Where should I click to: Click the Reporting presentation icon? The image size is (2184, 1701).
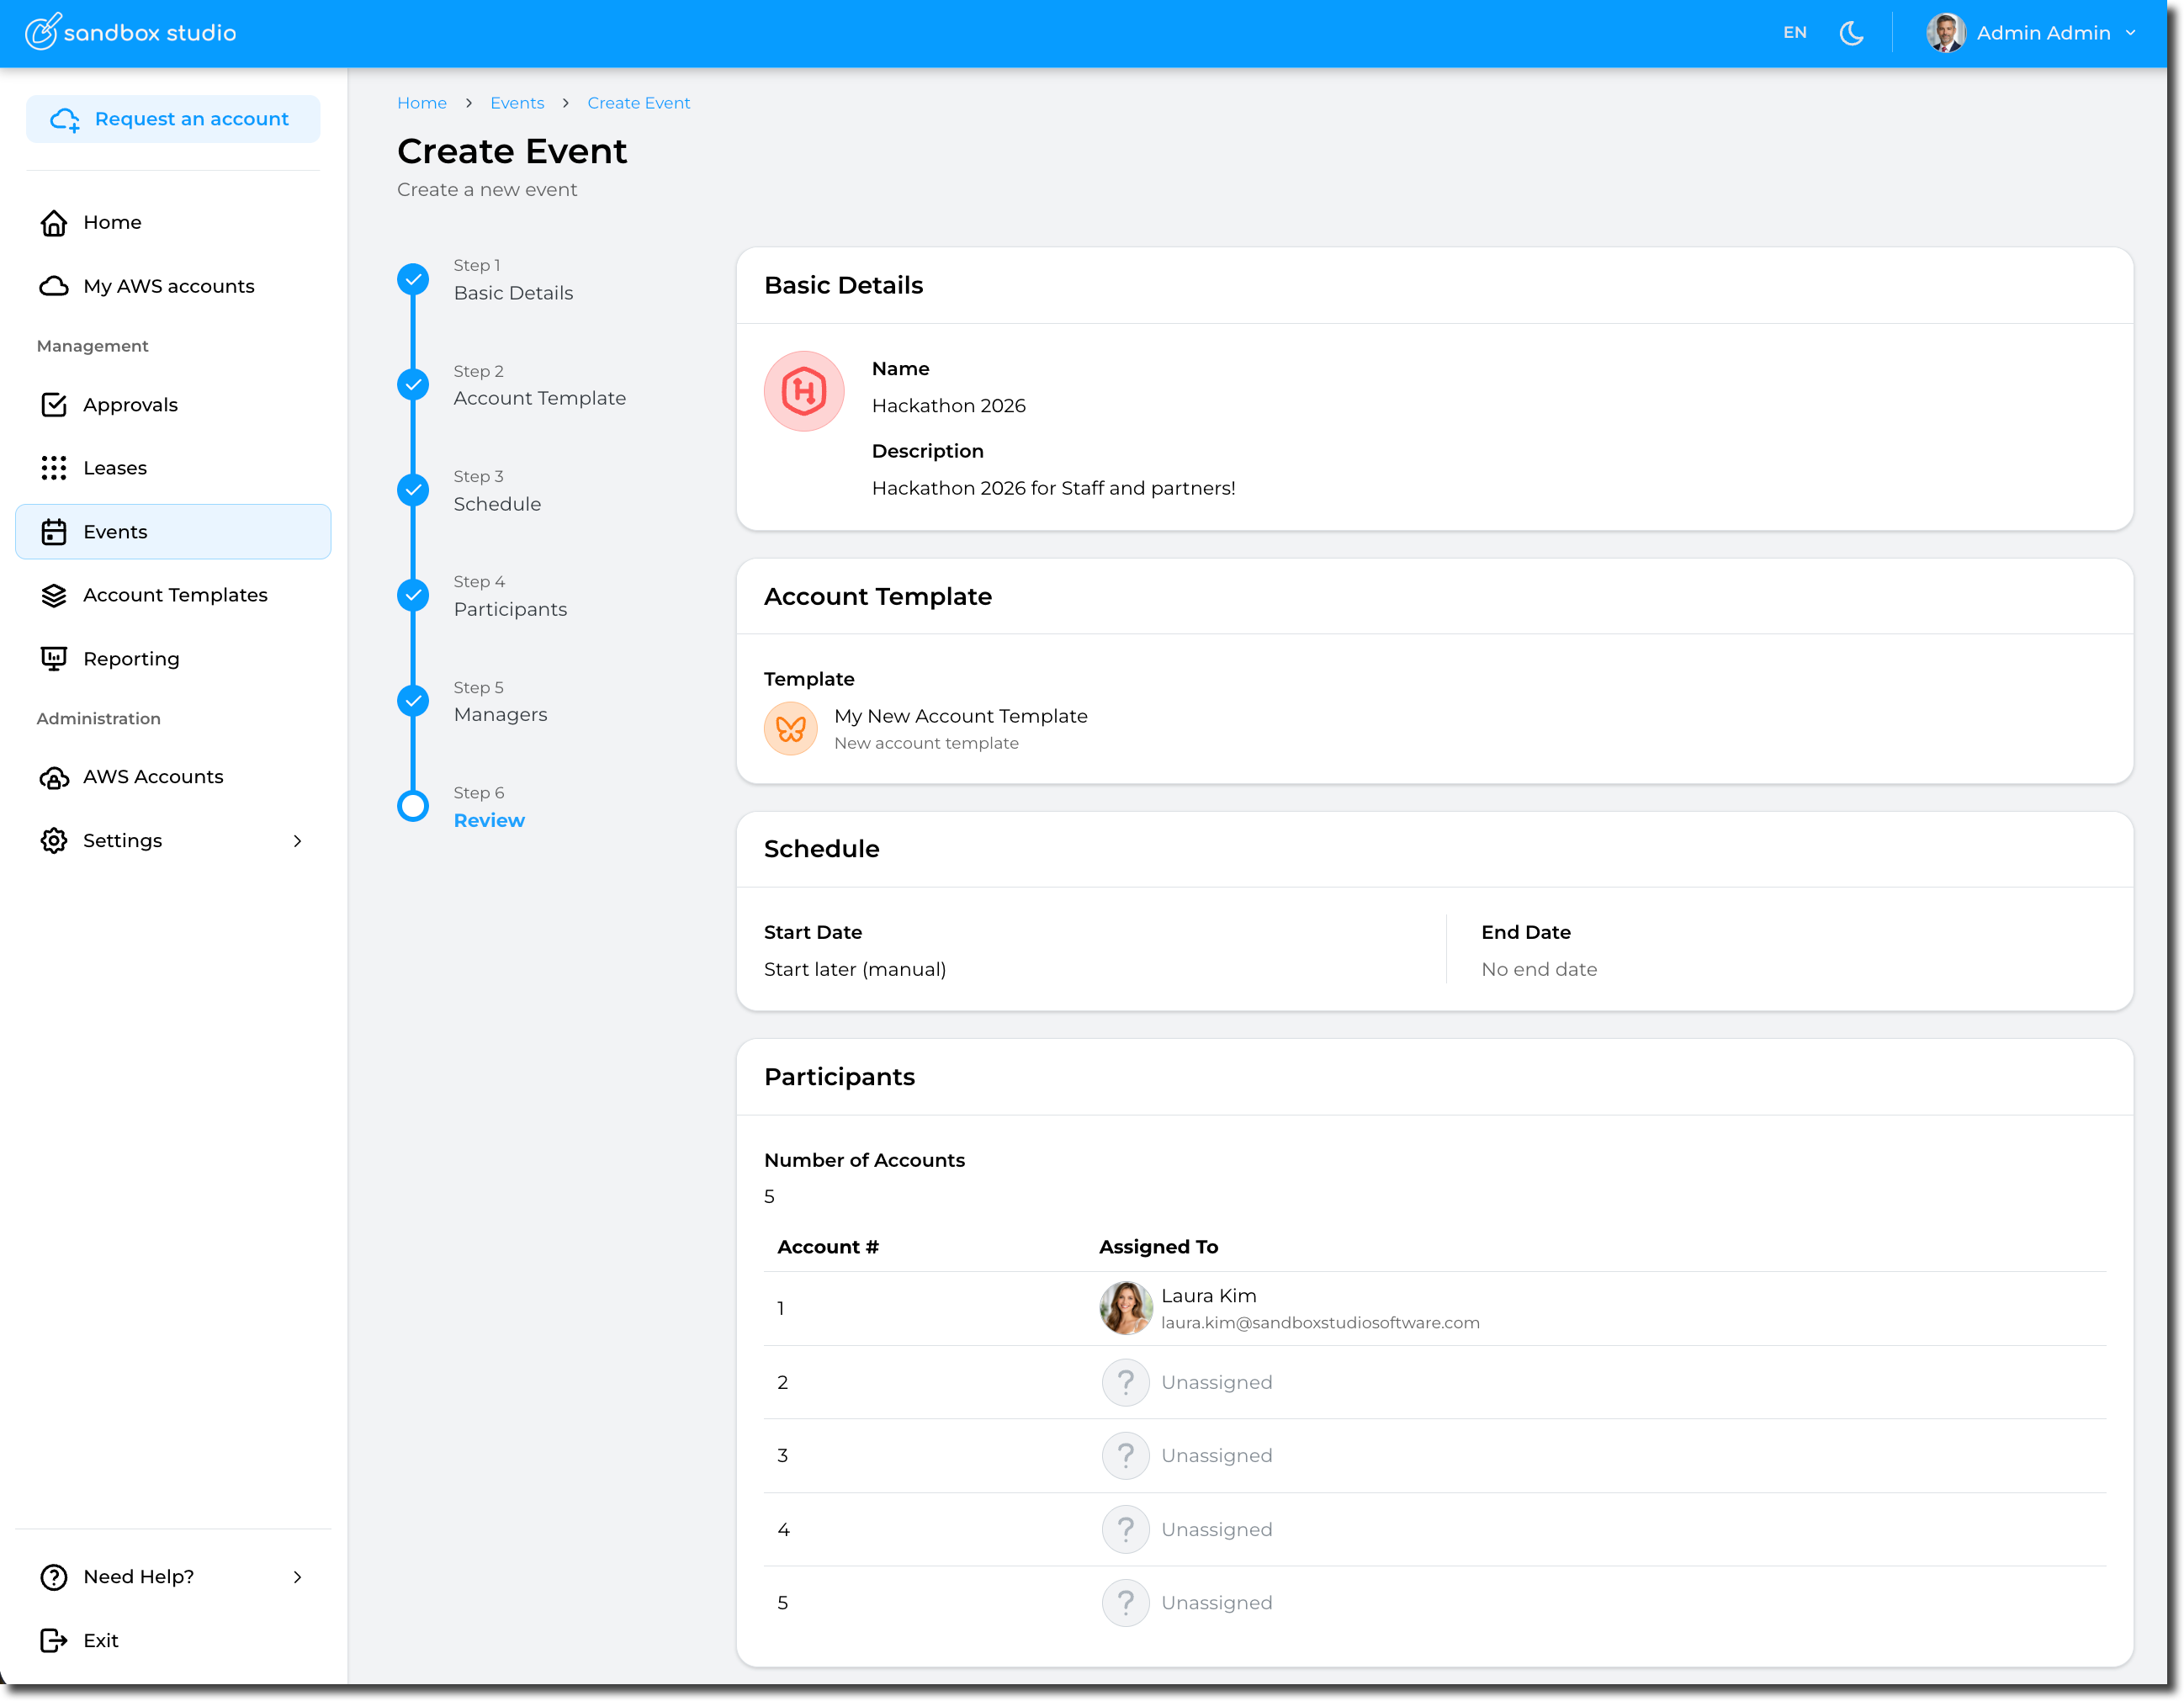54,658
